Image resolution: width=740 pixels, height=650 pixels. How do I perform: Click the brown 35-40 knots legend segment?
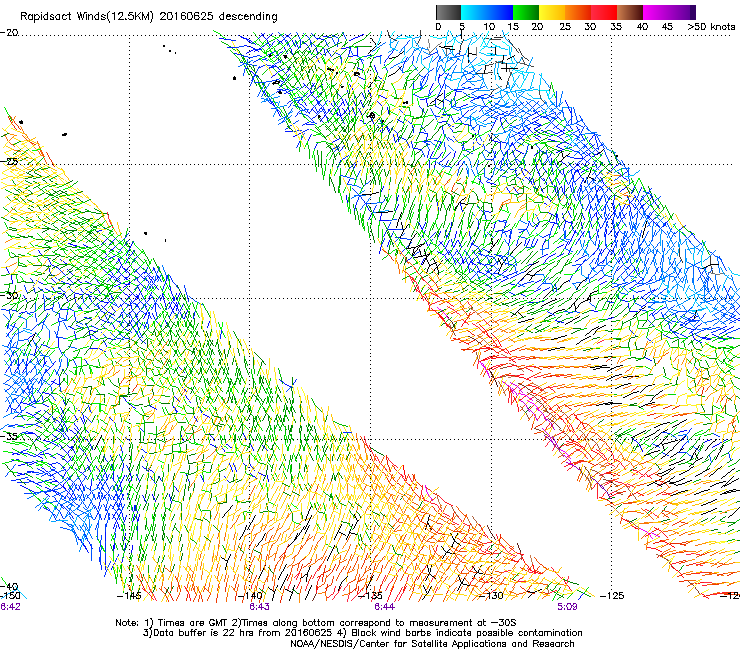point(630,12)
